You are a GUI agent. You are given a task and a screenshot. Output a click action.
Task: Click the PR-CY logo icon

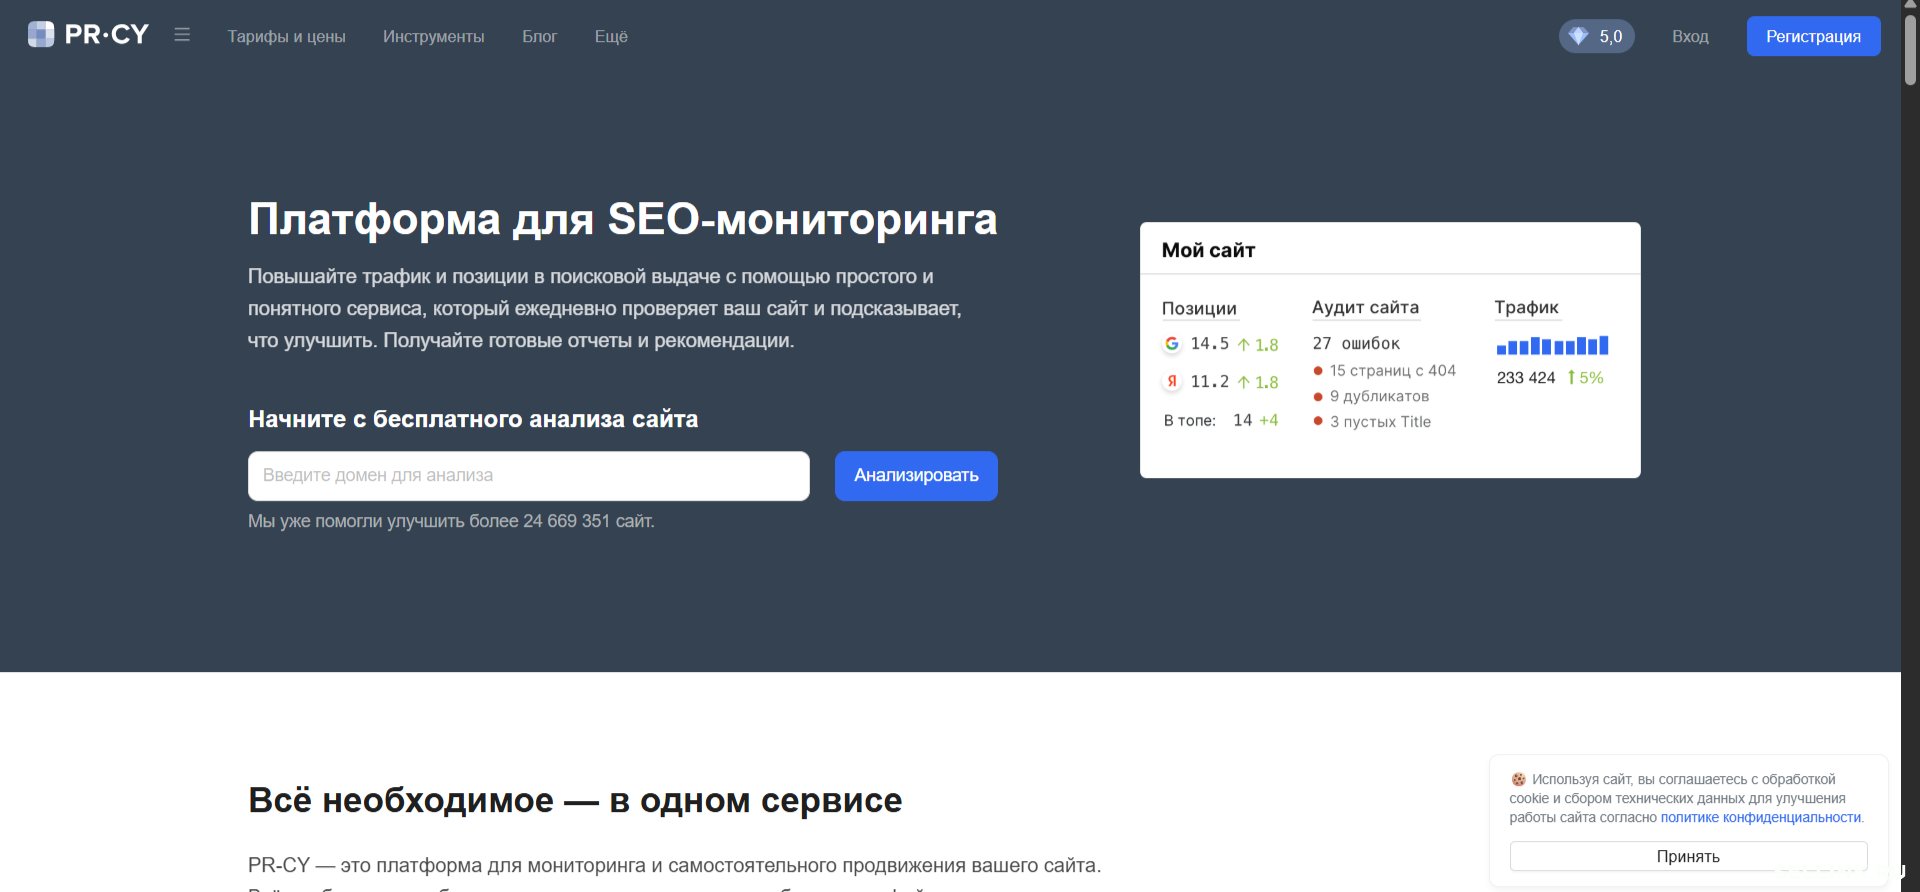[x=41, y=35]
